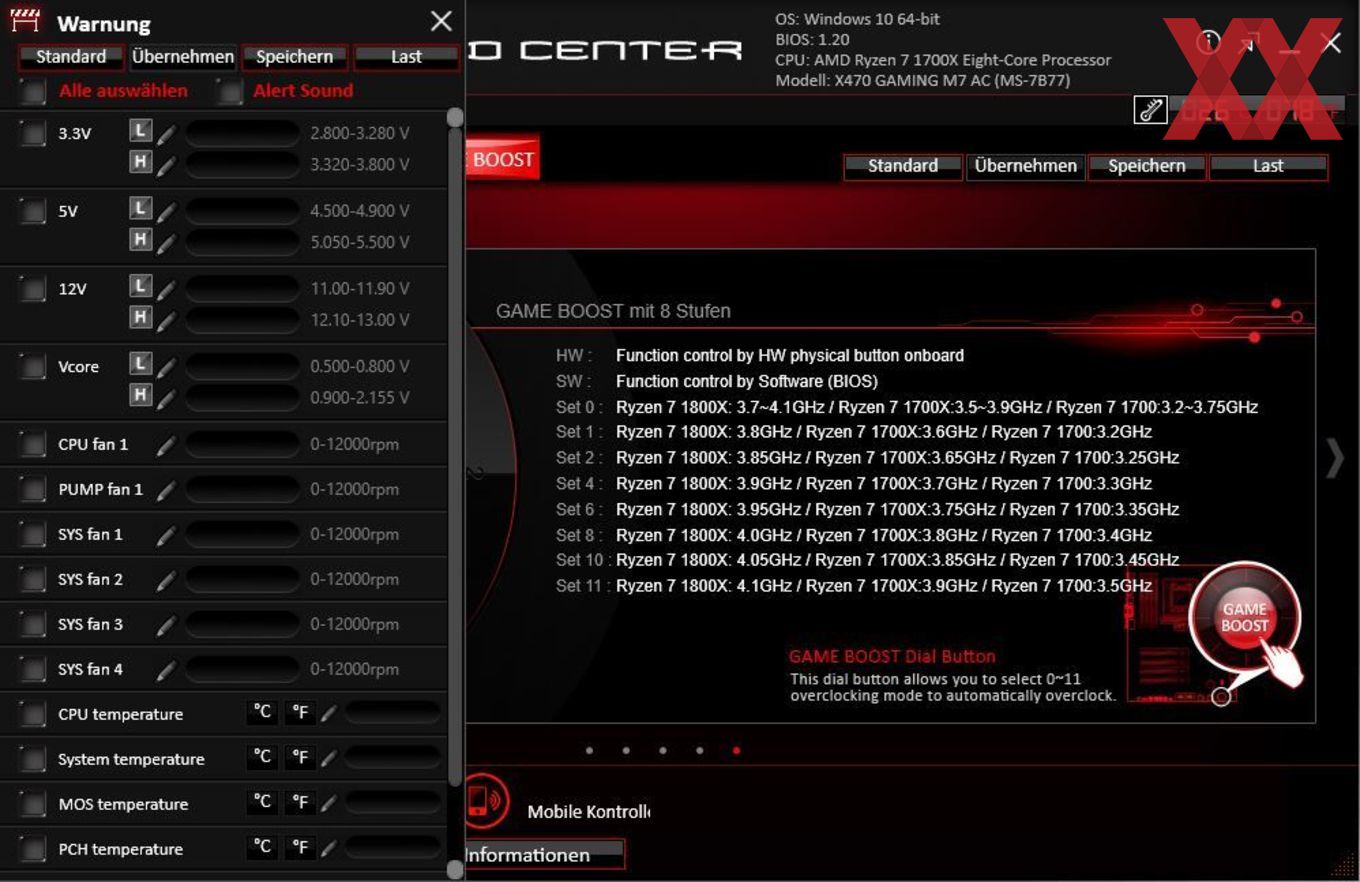Click Übernehmen in the Command Center window

pos(1025,166)
